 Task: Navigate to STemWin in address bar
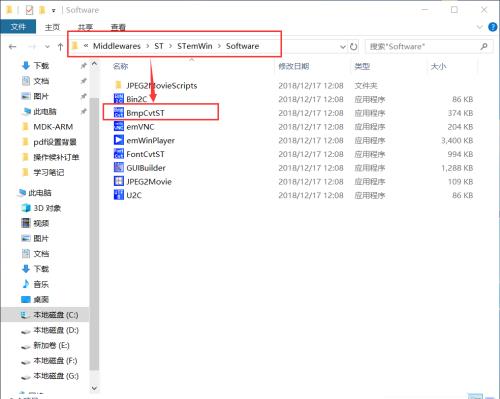click(x=195, y=46)
